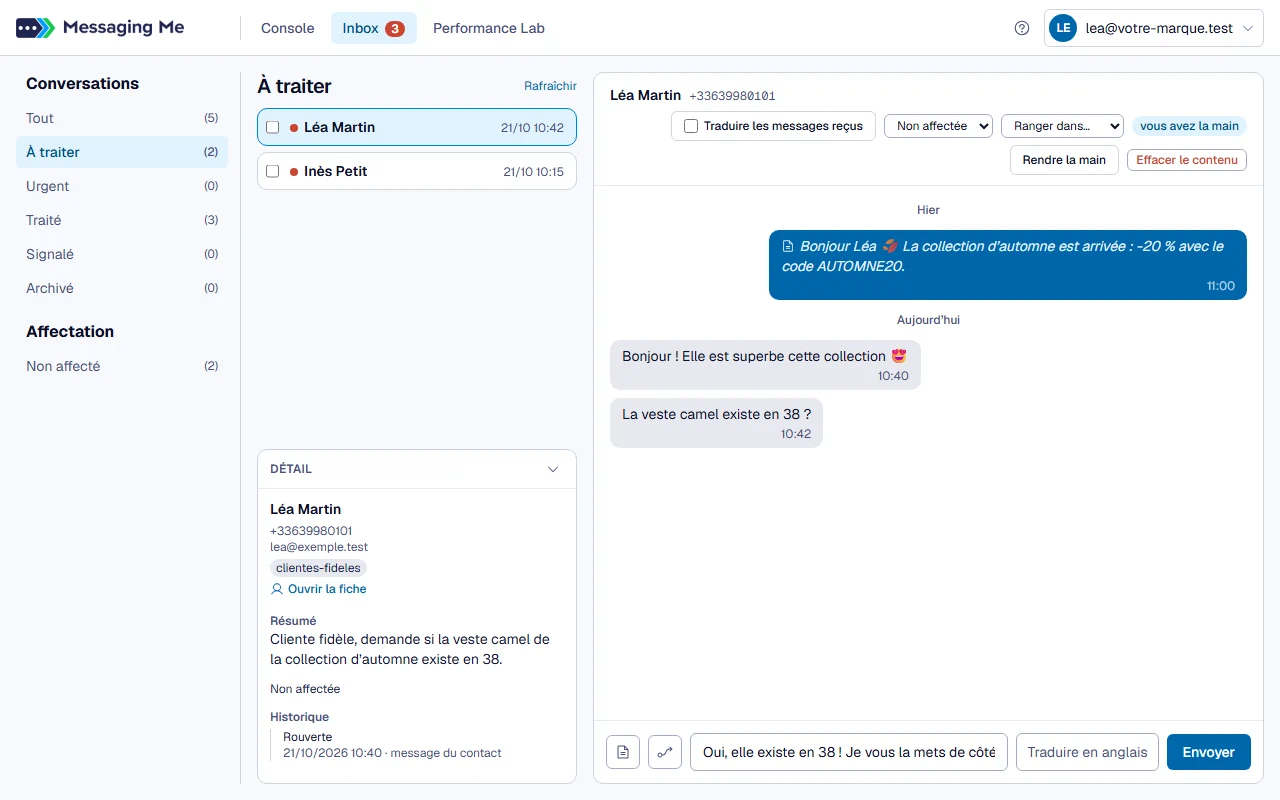The height and width of the screenshot is (800, 1280).
Task: Click into the message reply input field
Action: [849, 752]
